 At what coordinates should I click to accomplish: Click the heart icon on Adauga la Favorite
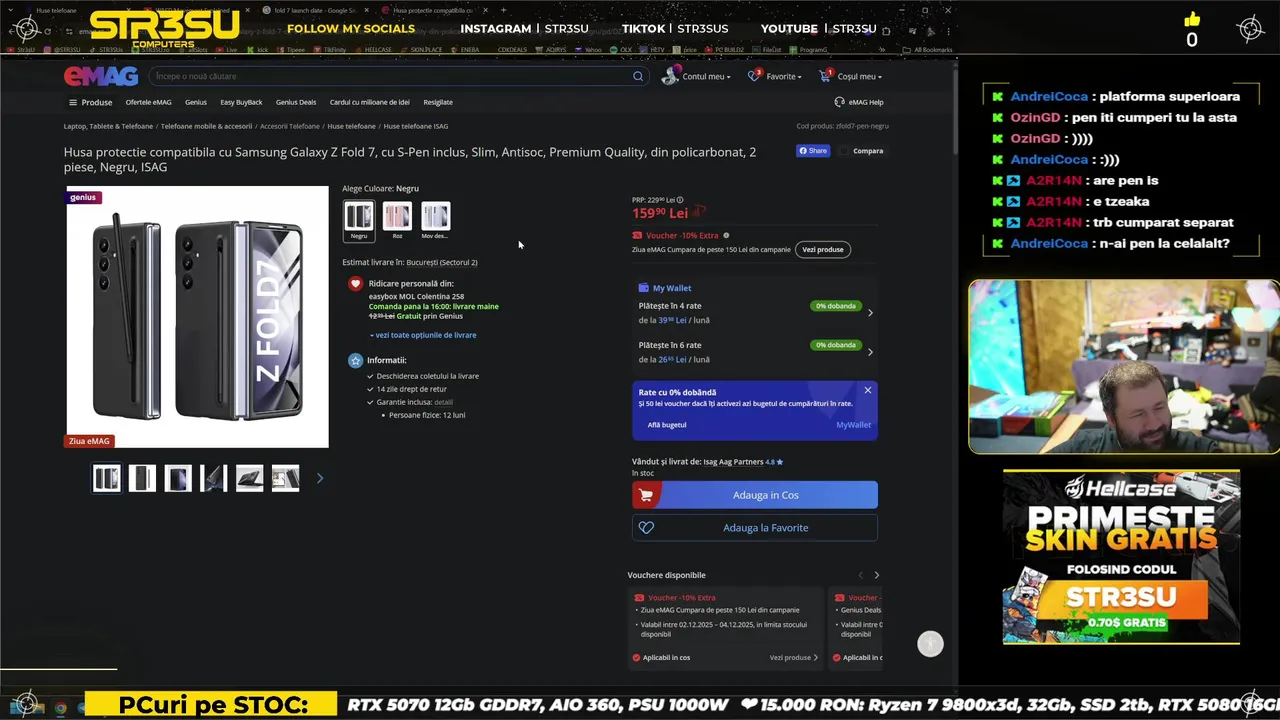click(646, 528)
